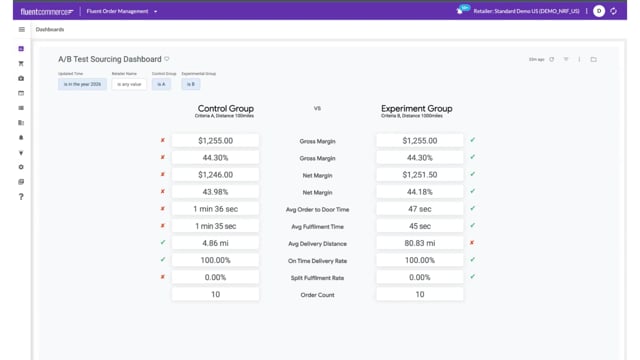
Task: Open the dashboard folder icon
Action: (x=593, y=59)
